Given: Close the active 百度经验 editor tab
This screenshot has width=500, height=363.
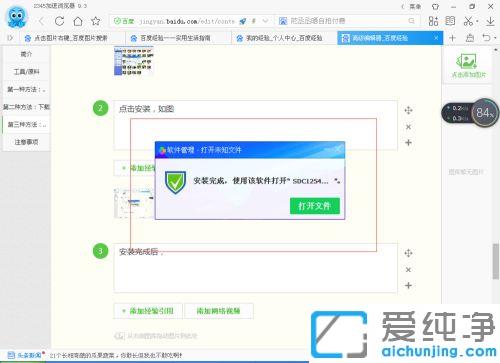Looking at the screenshot, I should (x=436, y=38).
